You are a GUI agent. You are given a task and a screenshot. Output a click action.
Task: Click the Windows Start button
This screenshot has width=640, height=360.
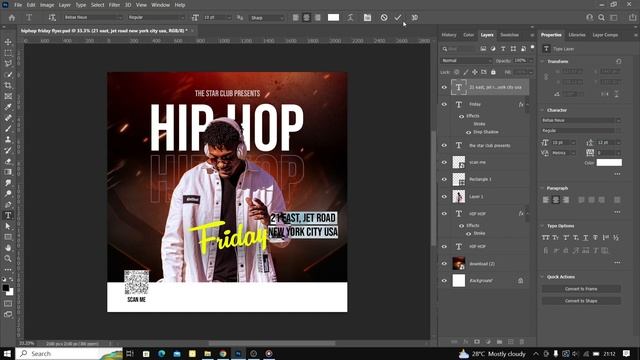tap(7, 353)
